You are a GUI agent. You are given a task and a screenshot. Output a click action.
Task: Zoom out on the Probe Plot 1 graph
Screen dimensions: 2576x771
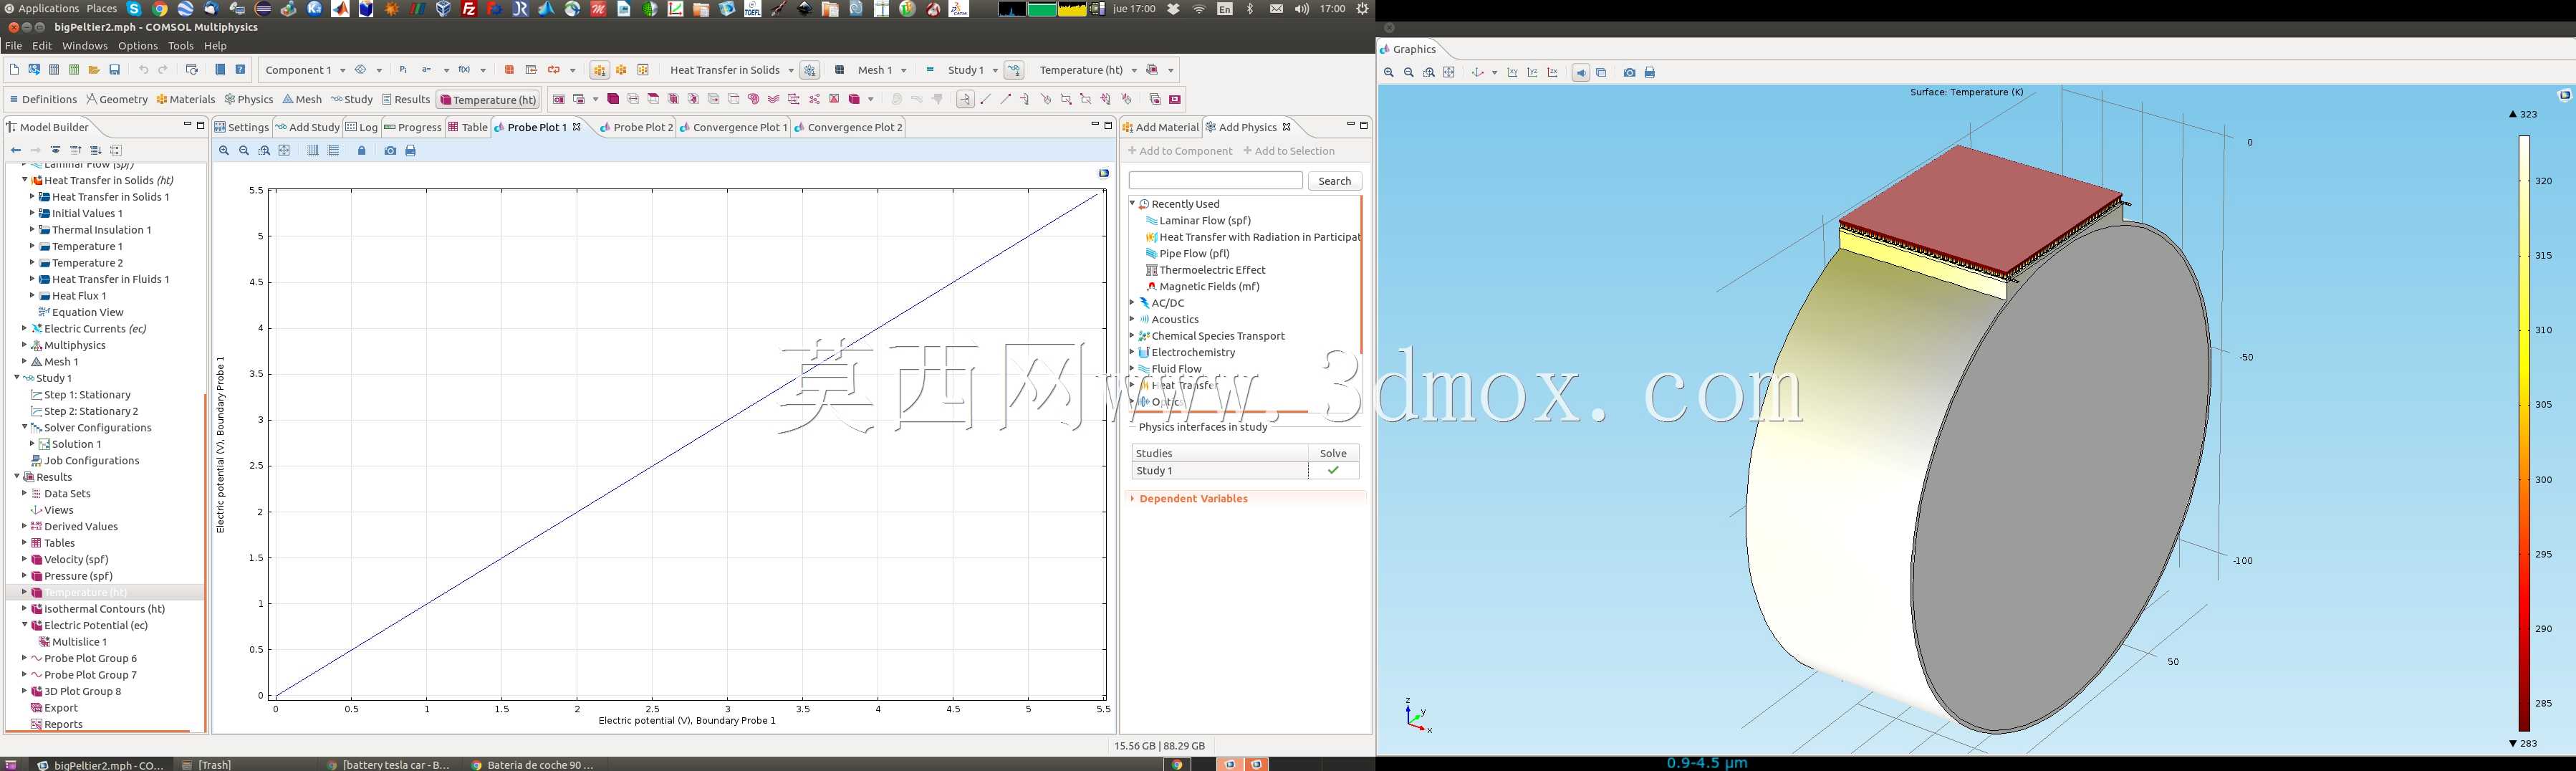pos(244,151)
